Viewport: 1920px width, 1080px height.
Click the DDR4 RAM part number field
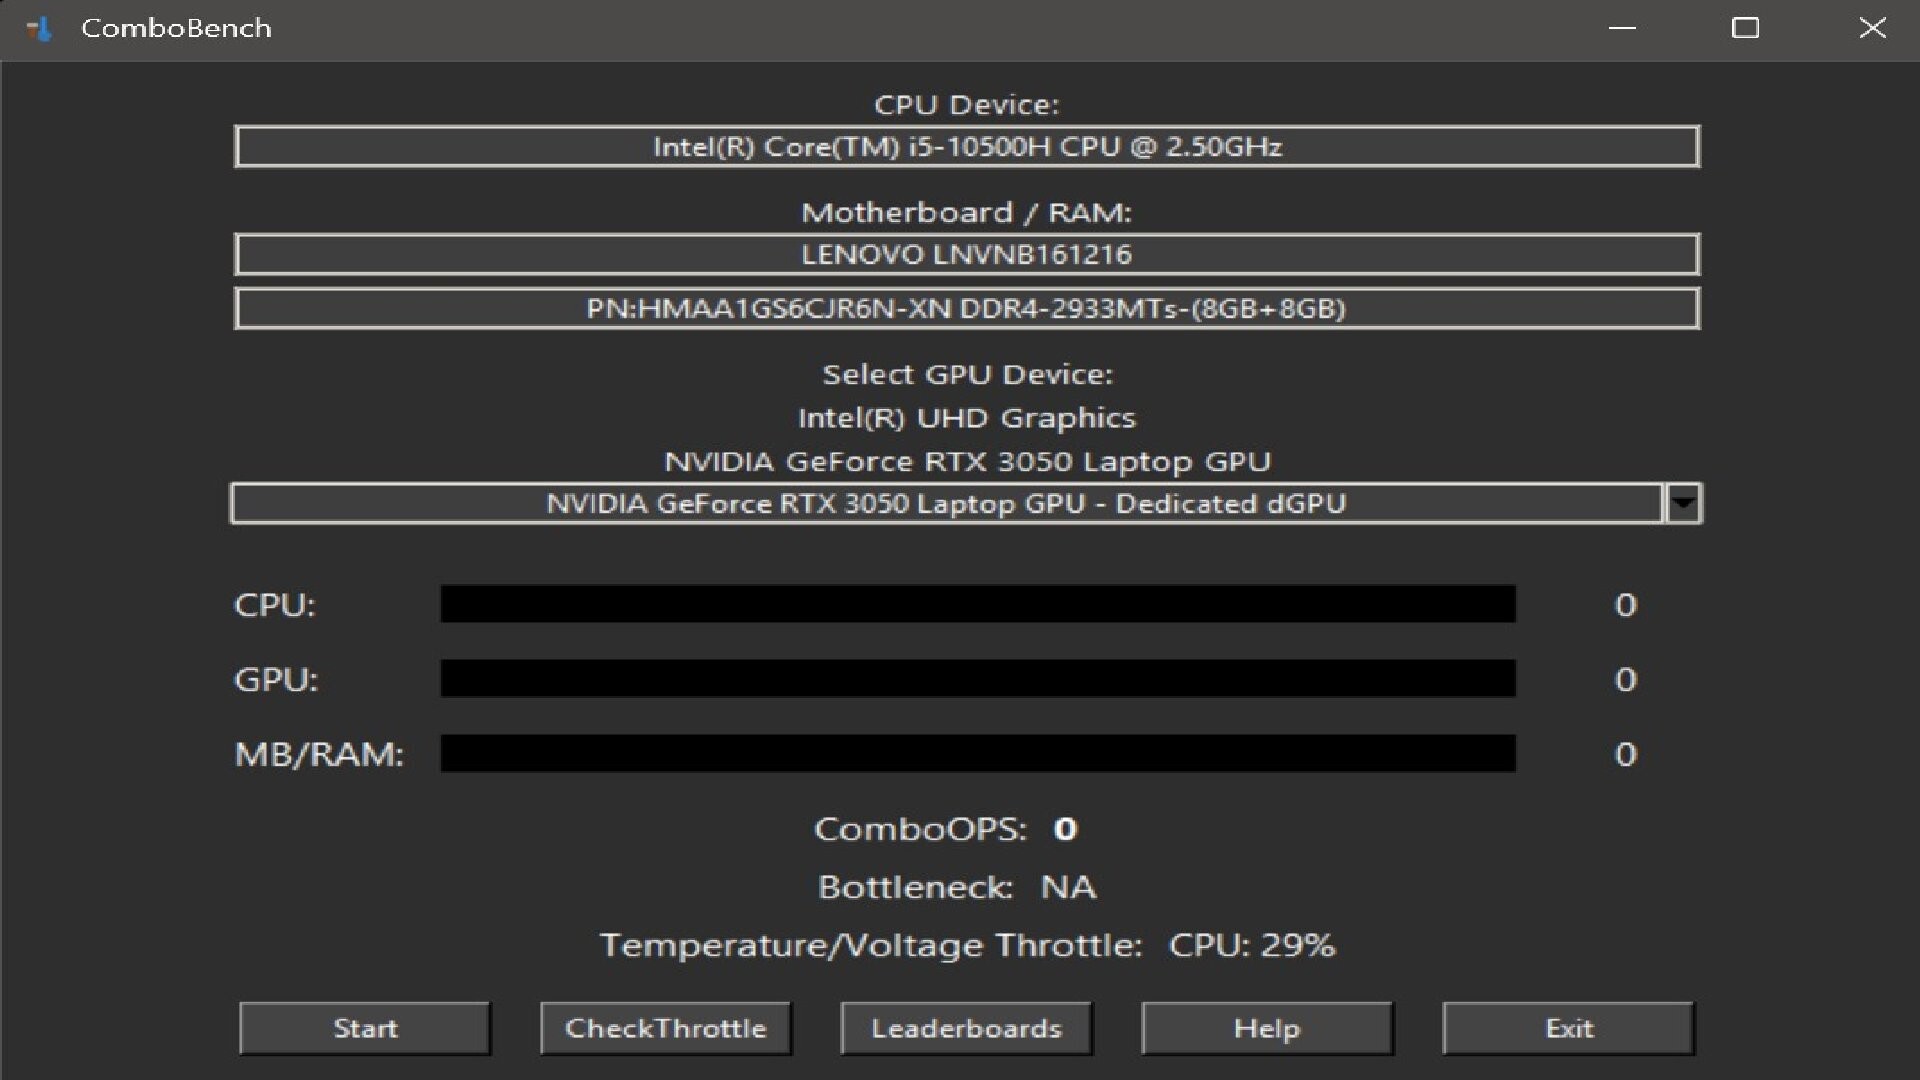[966, 308]
